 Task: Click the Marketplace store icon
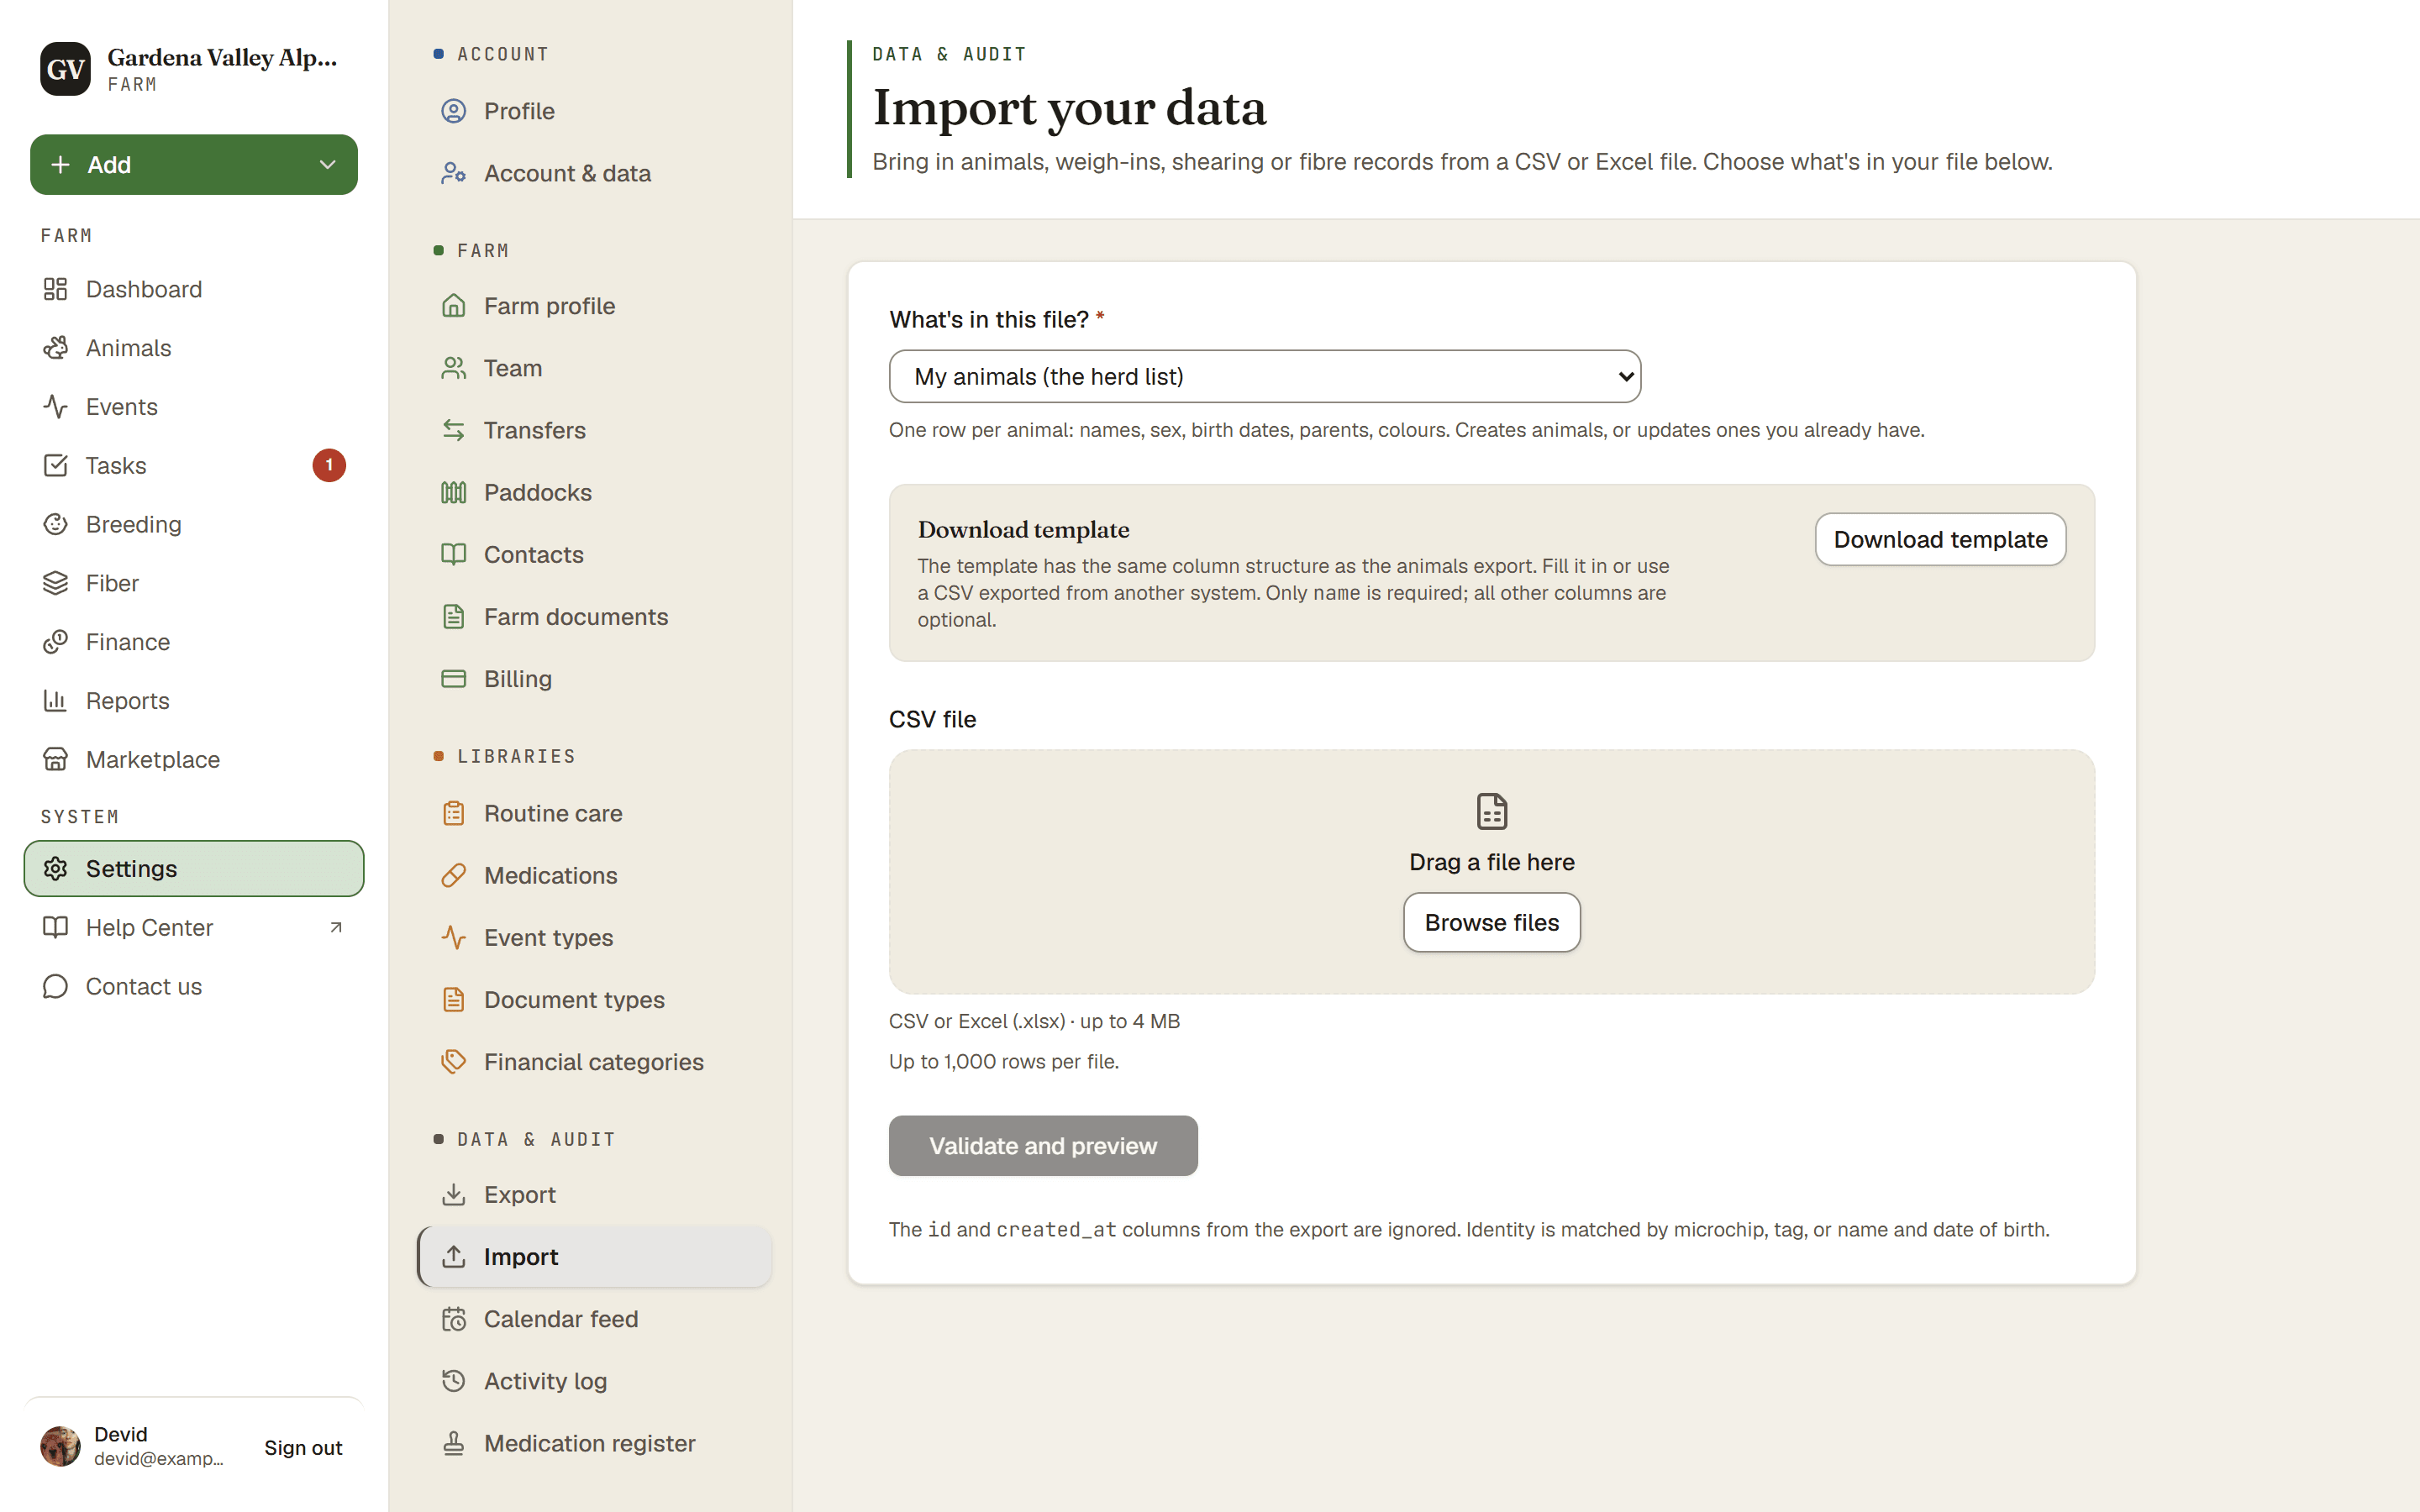[55, 760]
